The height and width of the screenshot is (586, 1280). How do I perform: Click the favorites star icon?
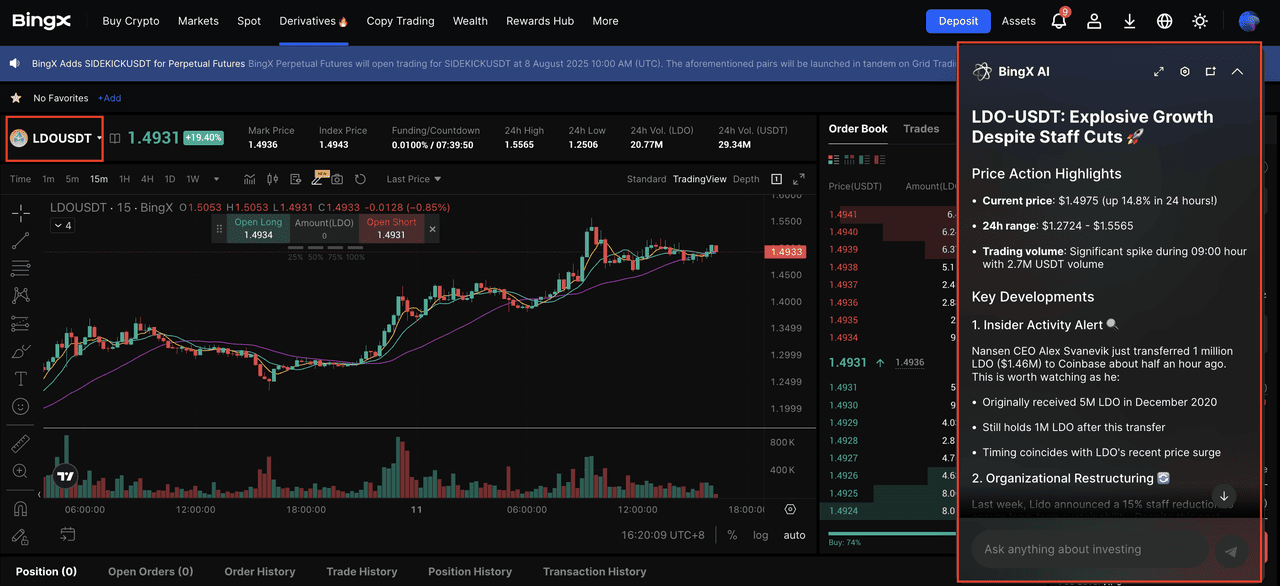pos(16,98)
